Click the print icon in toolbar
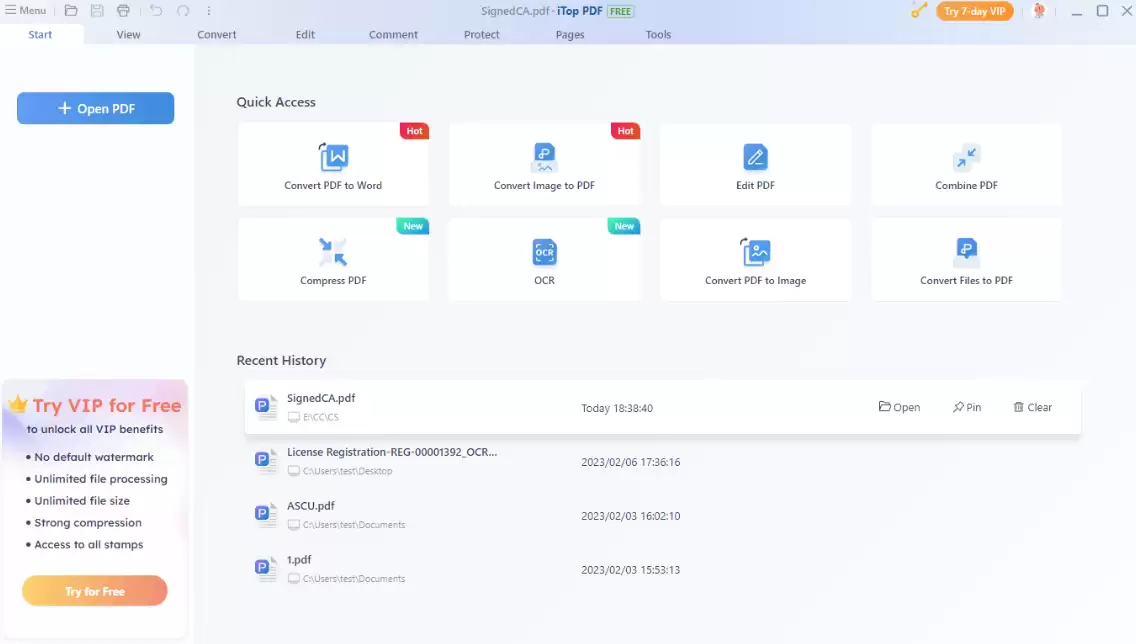The height and width of the screenshot is (644, 1136). (123, 11)
